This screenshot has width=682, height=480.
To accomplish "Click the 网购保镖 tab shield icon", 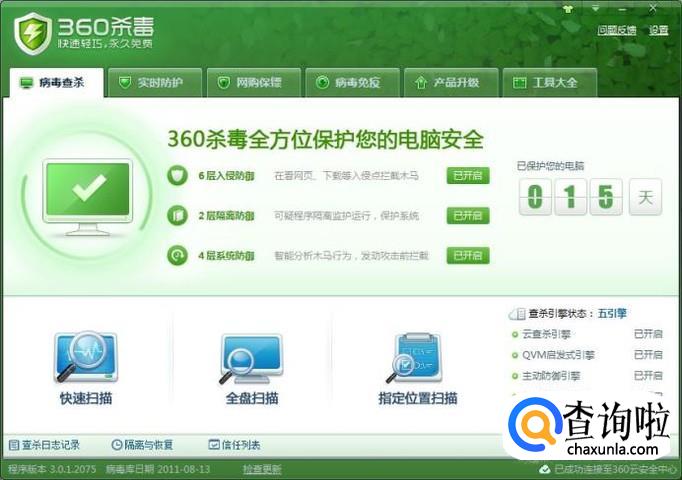I will [x=224, y=82].
